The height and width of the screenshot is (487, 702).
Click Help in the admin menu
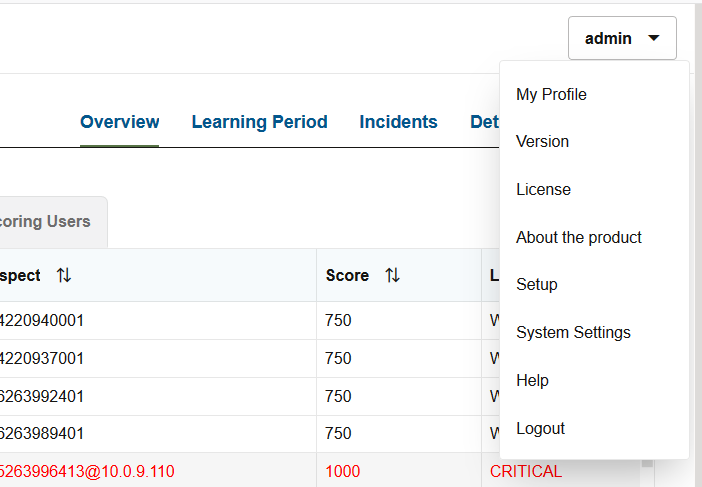pos(532,380)
